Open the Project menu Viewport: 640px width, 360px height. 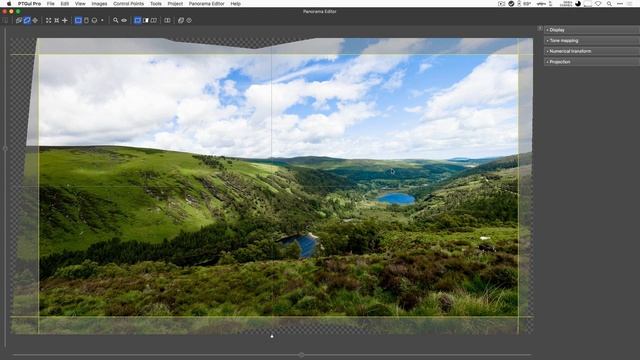click(x=175, y=3)
